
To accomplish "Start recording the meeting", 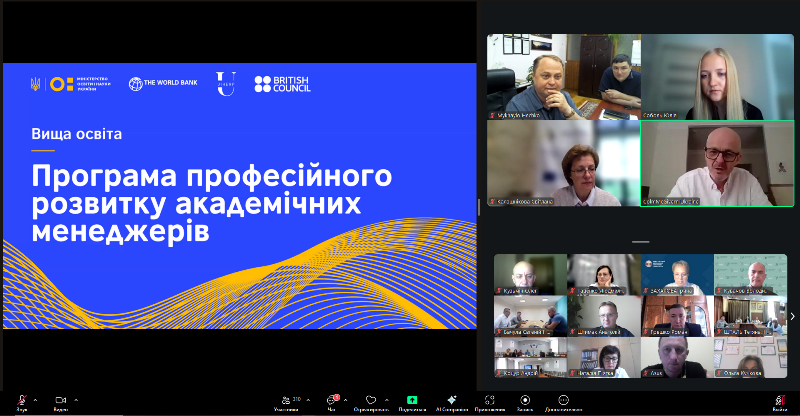I will point(524,401).
